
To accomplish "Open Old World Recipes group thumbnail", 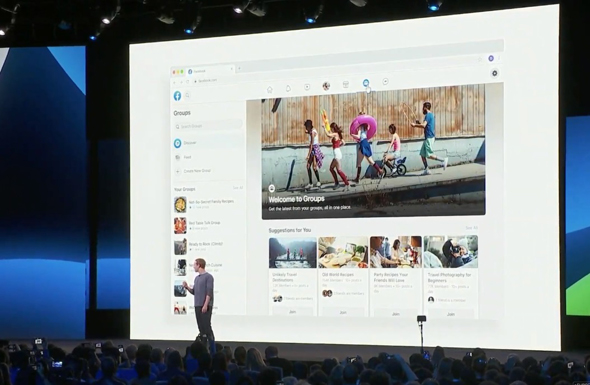I will coord(343,252).
